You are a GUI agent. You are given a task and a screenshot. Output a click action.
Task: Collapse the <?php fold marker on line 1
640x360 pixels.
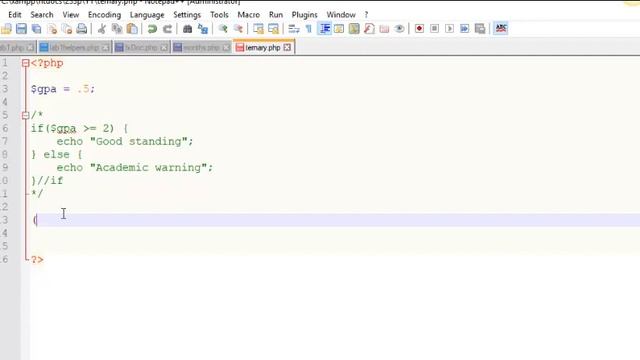click(25, 63)
